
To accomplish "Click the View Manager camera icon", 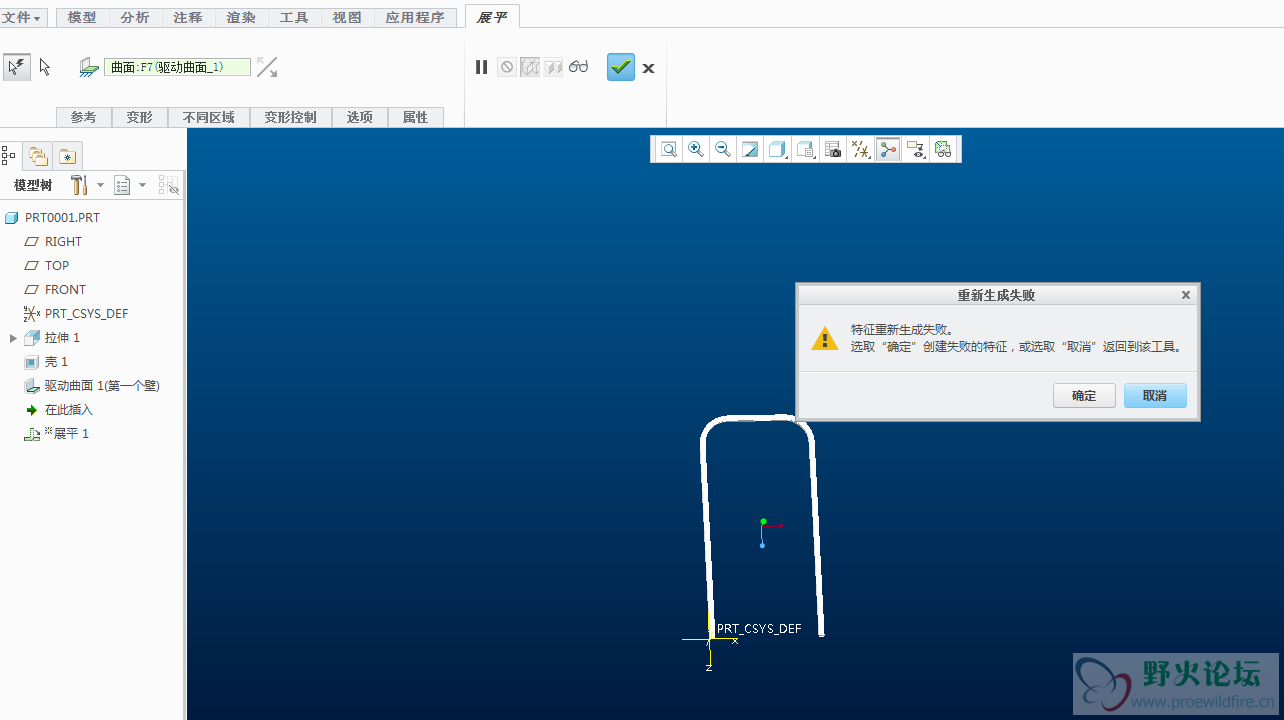I will click(x=833, y=149).
